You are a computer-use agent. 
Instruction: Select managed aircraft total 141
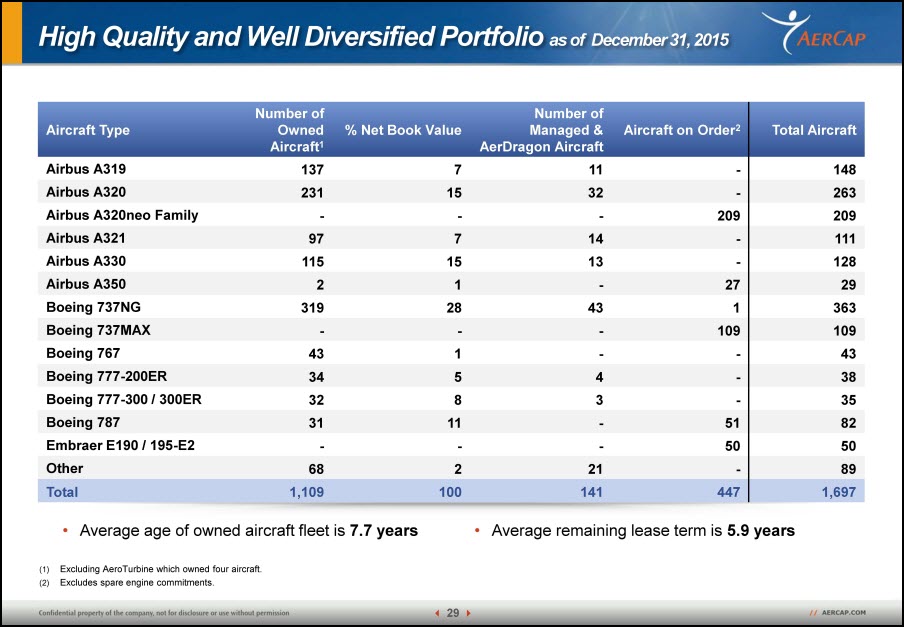click(x=591, y=492)
